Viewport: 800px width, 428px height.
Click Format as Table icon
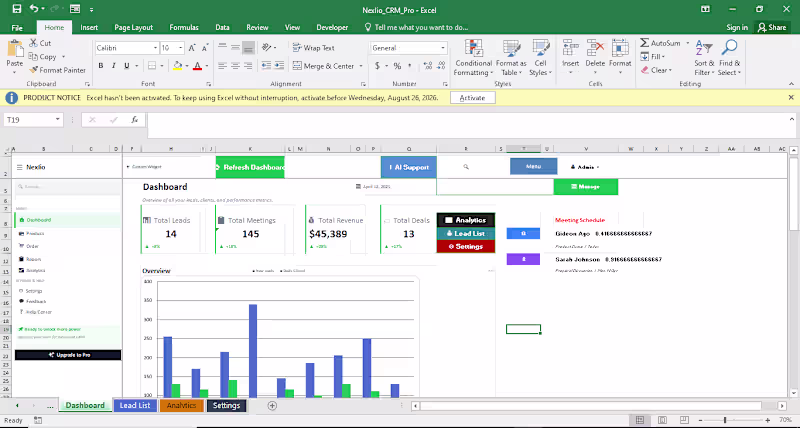click(511, 48)
